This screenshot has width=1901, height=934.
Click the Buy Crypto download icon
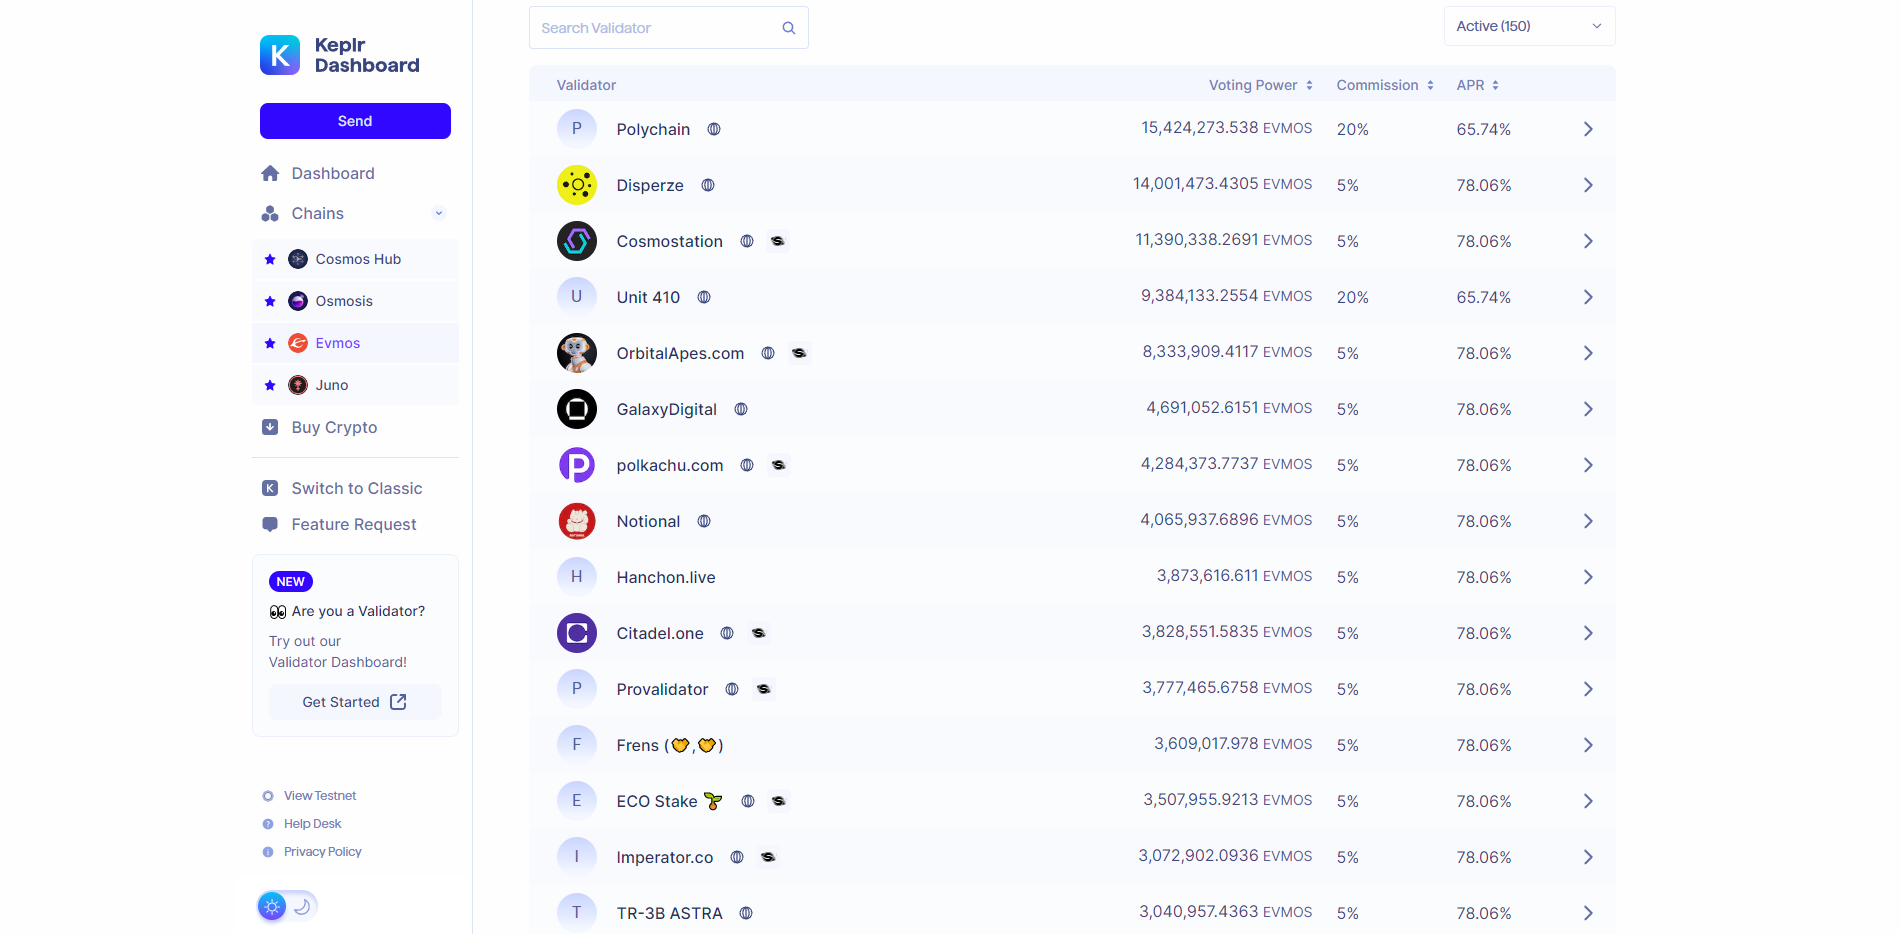point(270,427)
